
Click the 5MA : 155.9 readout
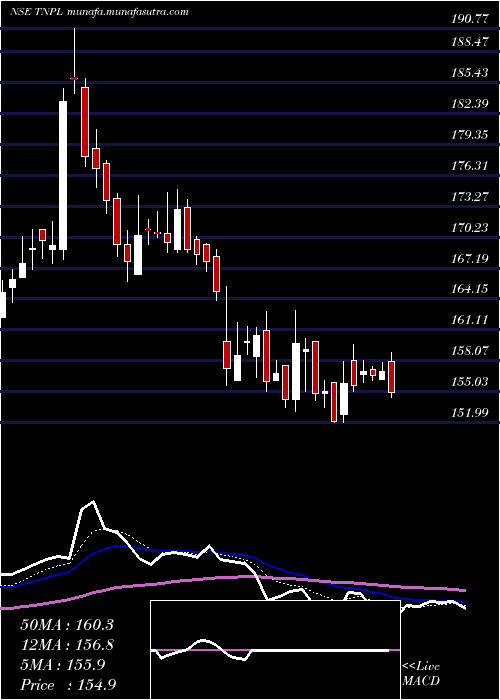63,665
